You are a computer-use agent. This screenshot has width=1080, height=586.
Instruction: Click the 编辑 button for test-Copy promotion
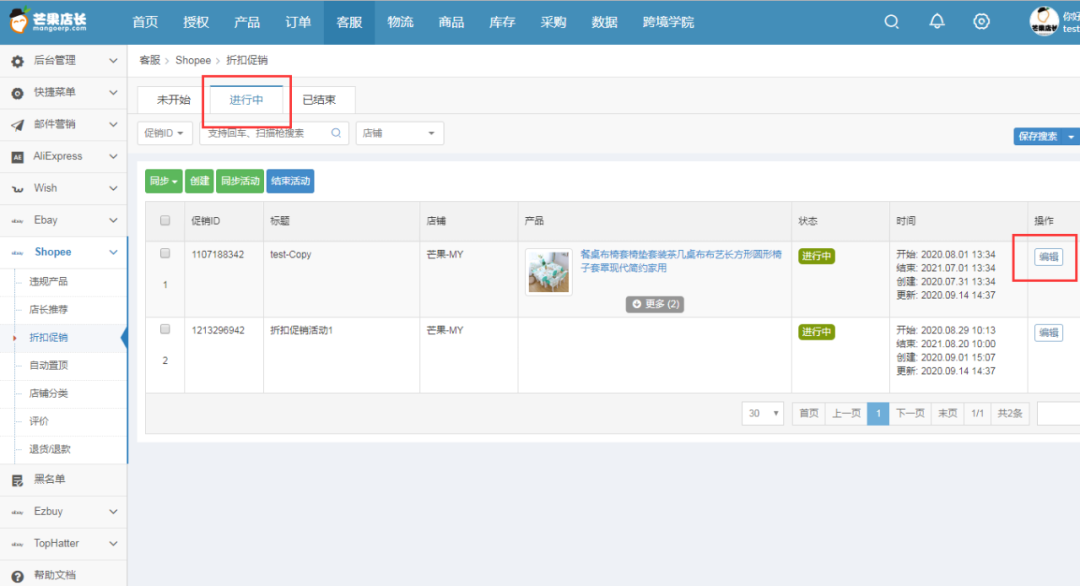click(1048, 256)
